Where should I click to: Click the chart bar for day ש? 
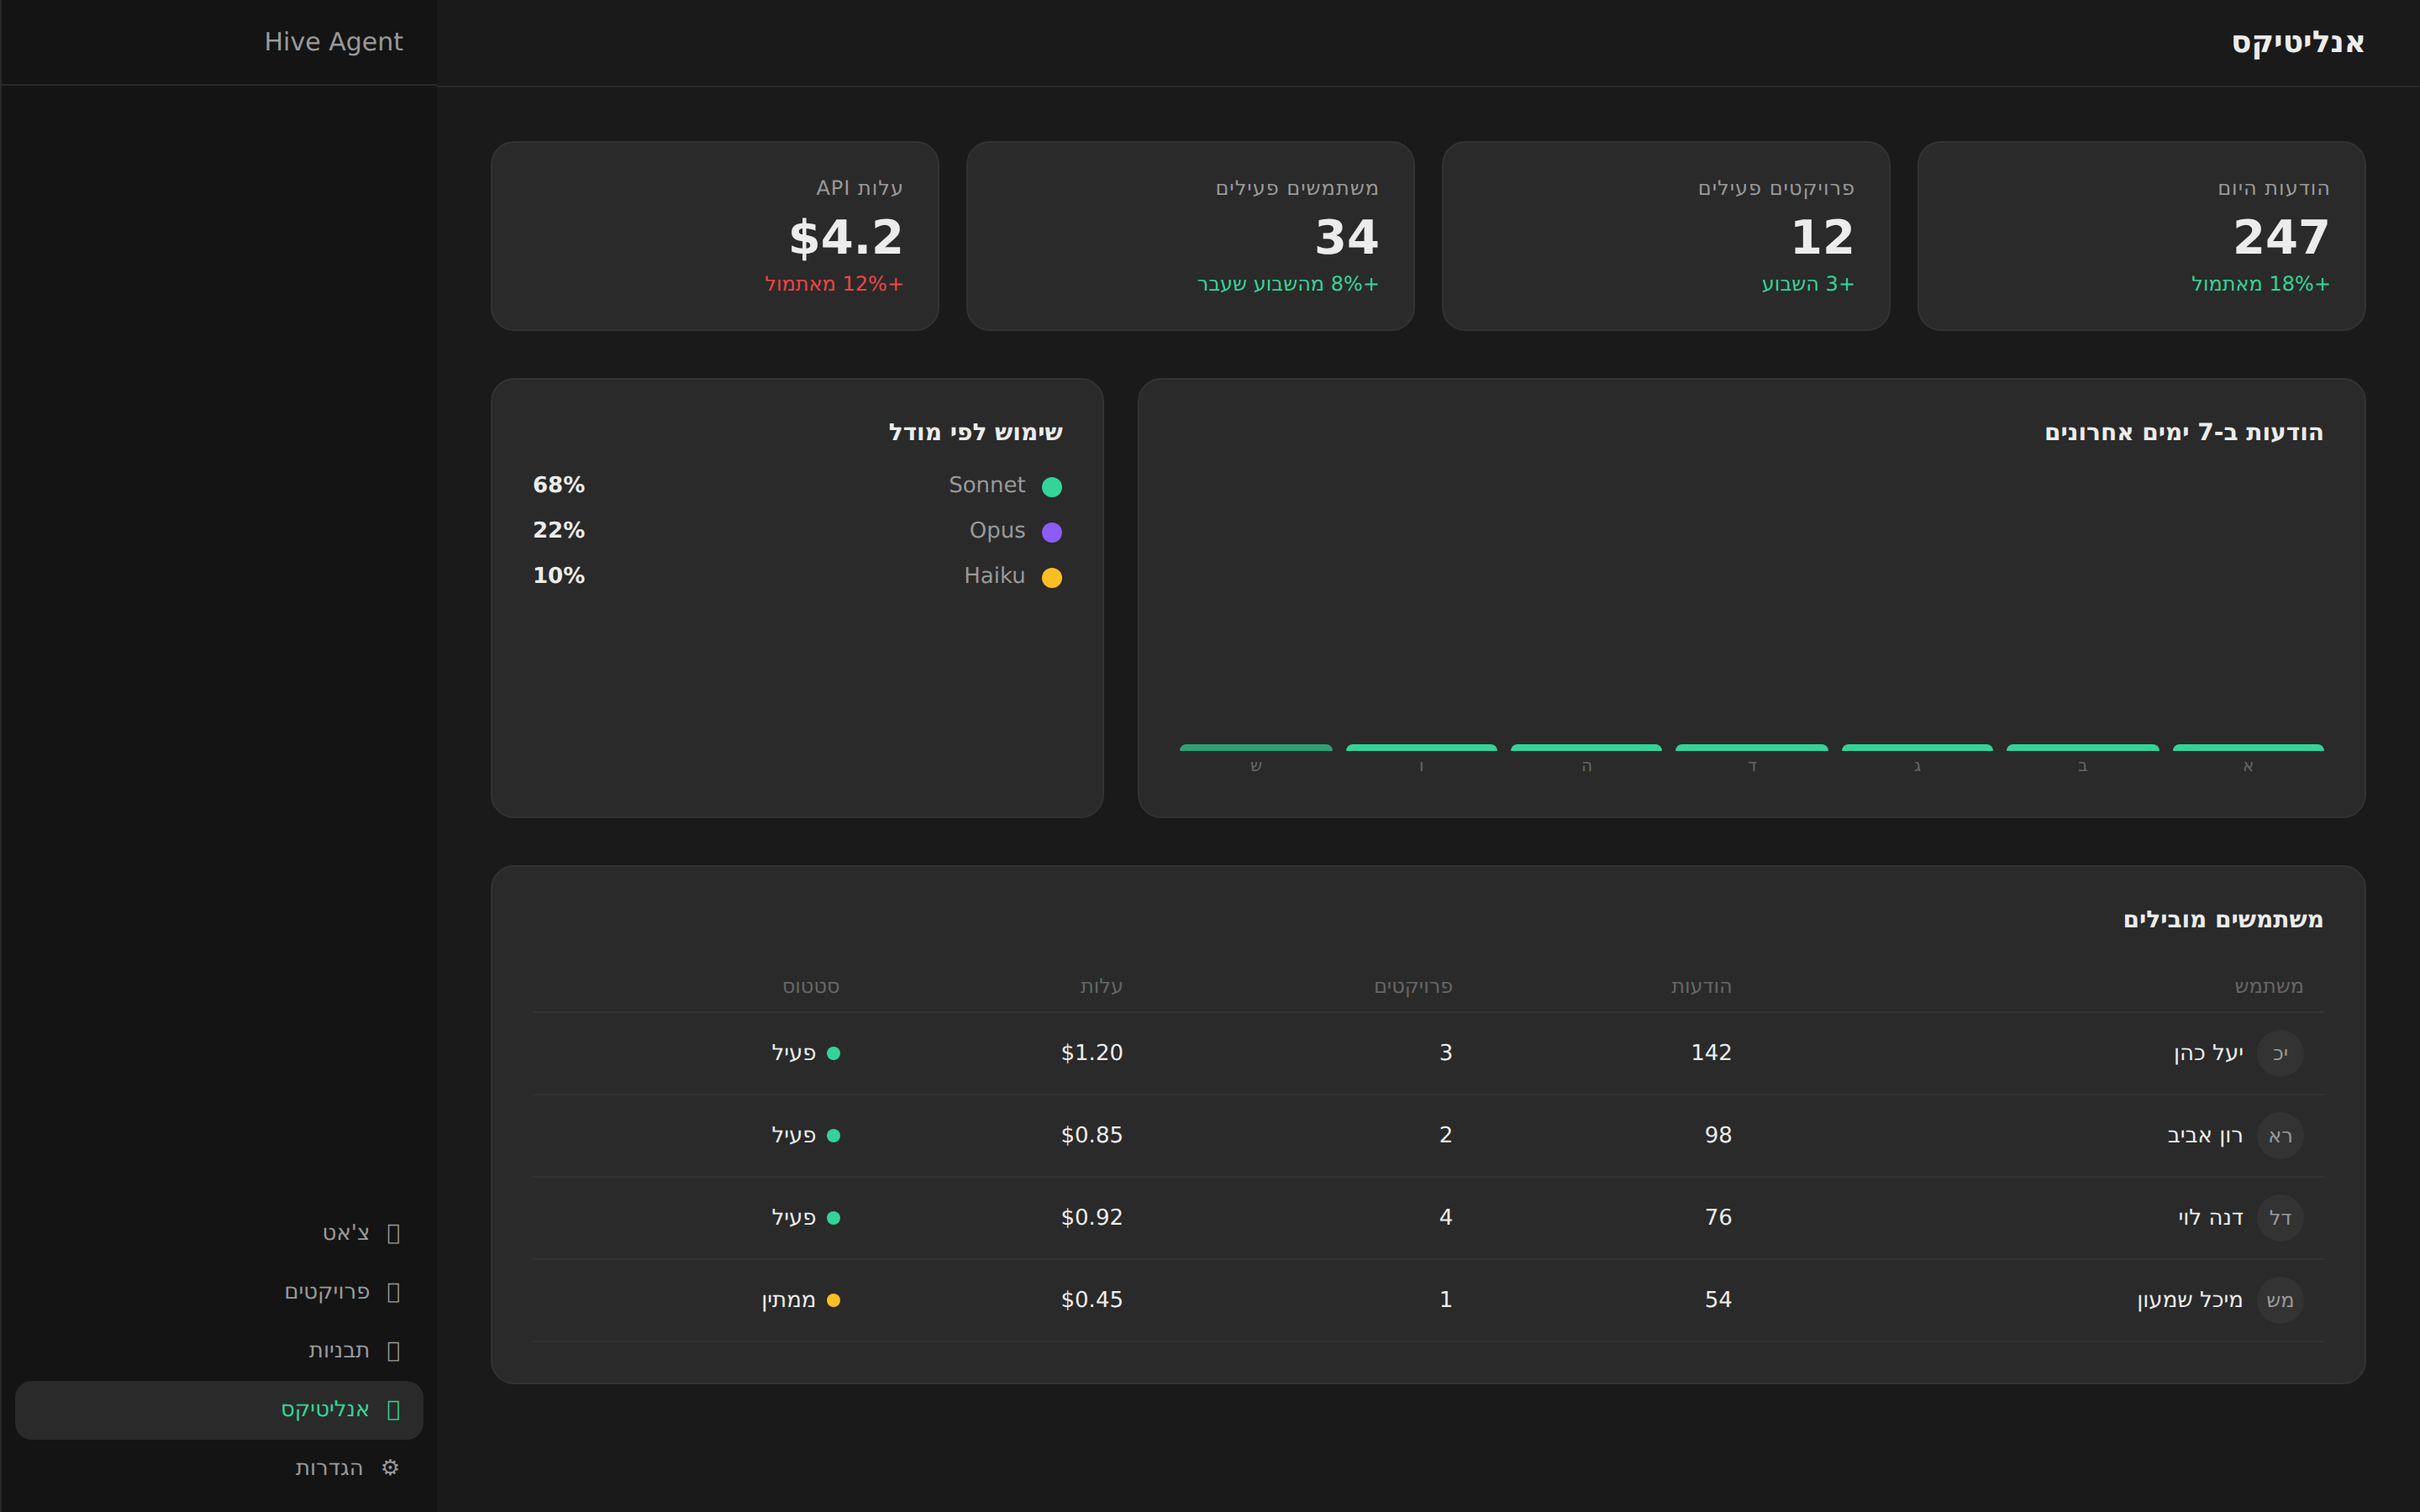[x=1256, y=747]
